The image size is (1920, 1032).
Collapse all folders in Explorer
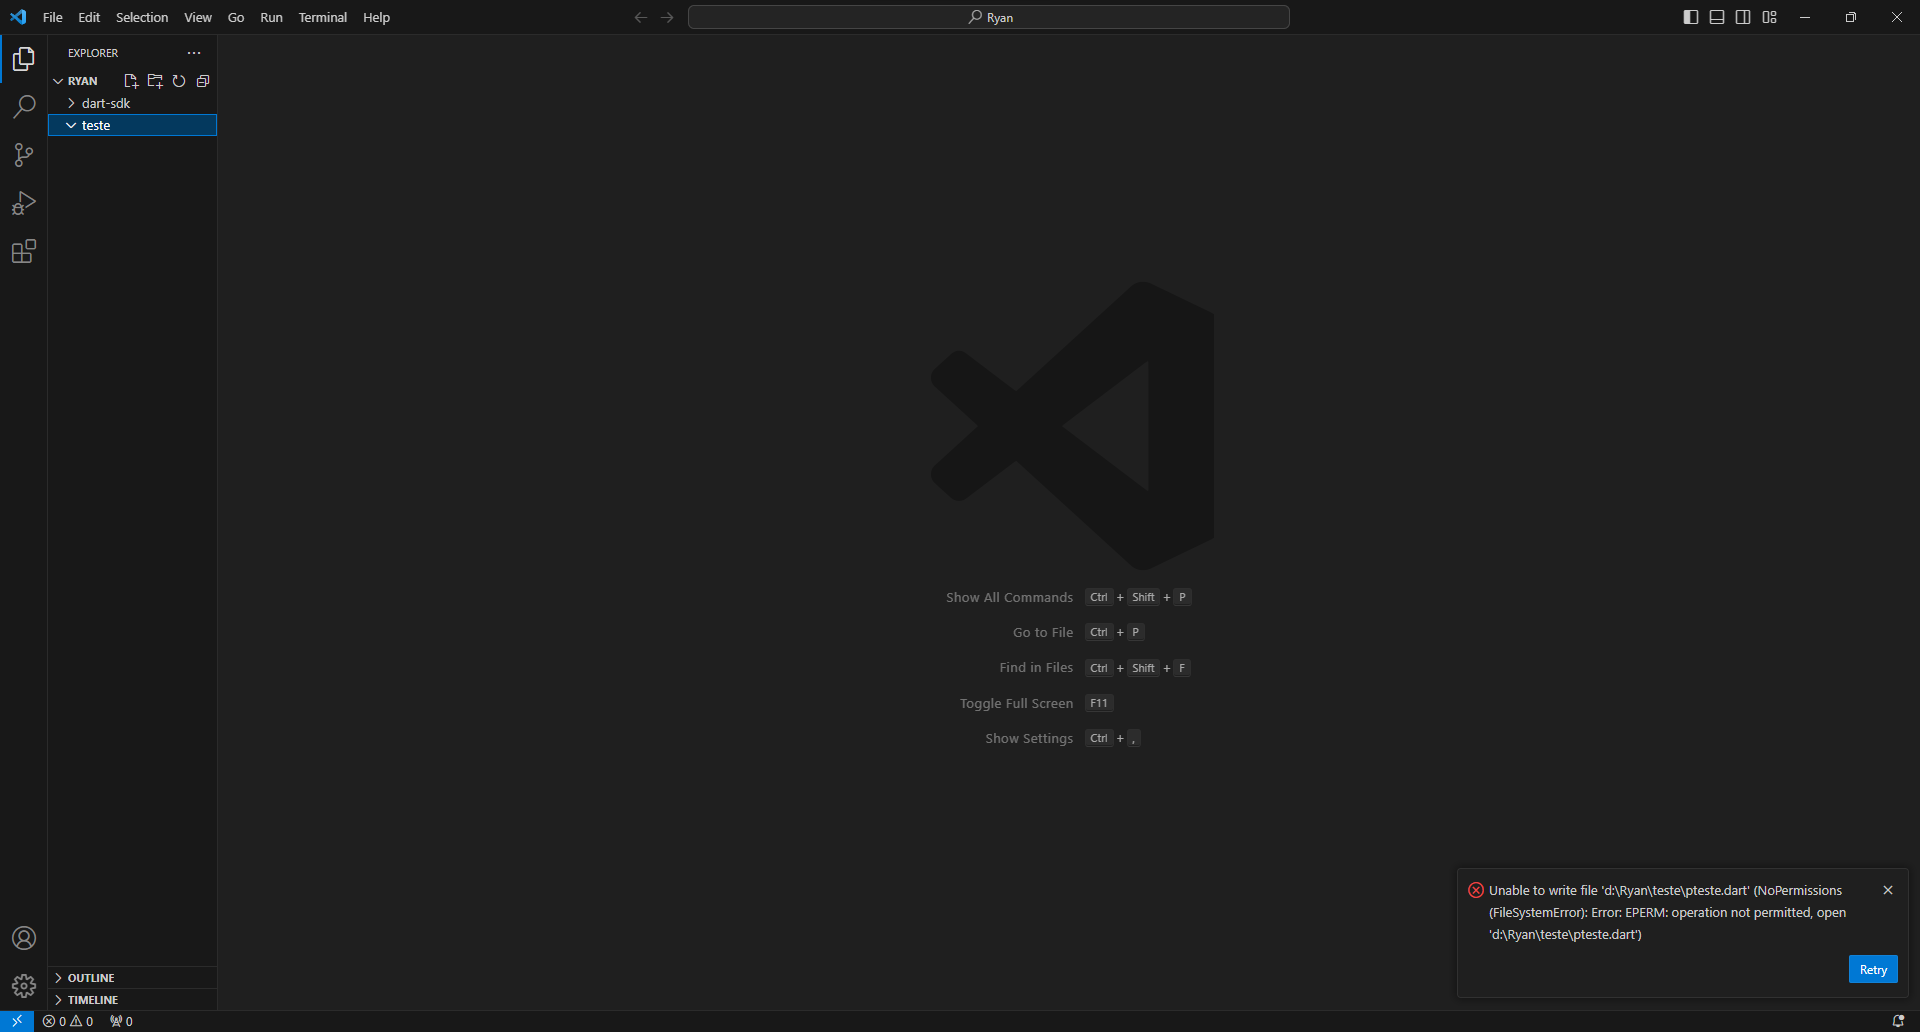[x=203, y=81]
